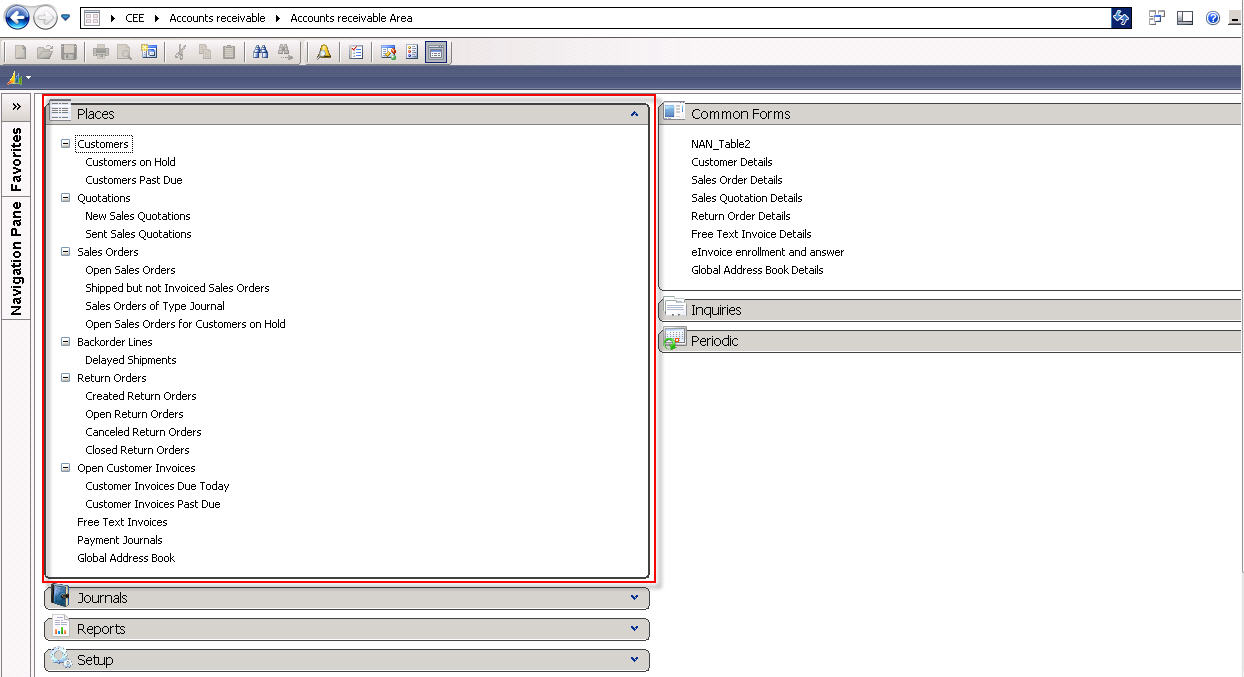Collapse the Customers tree node
1244x677 pixels.
66,144
